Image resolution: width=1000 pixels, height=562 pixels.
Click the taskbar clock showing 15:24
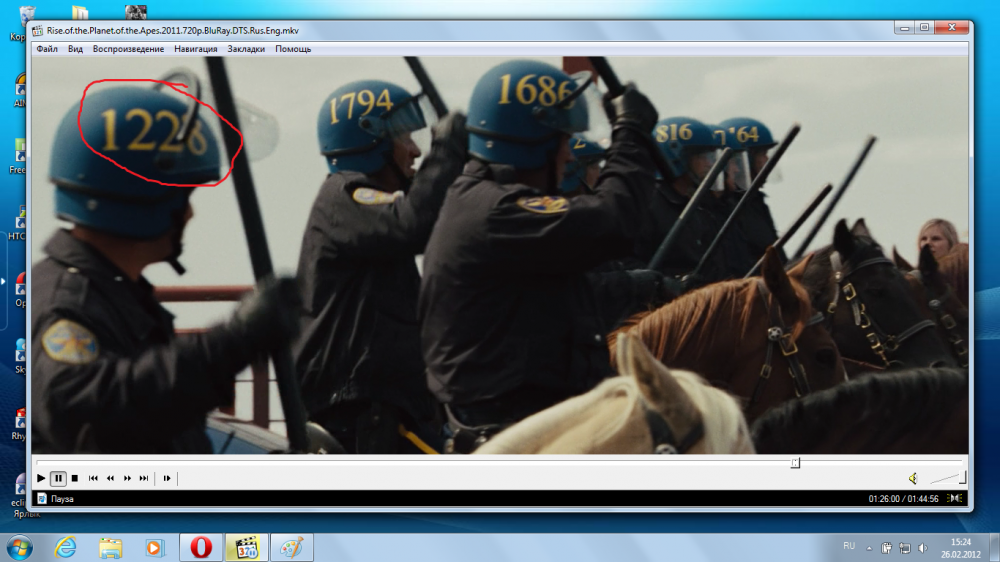(960, 548)
